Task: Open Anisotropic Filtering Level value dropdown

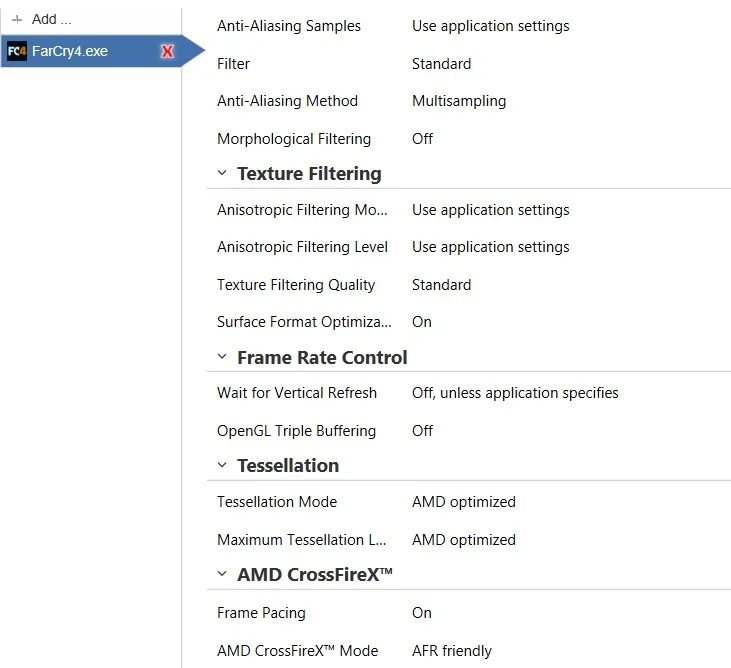Action: (490, 247)
